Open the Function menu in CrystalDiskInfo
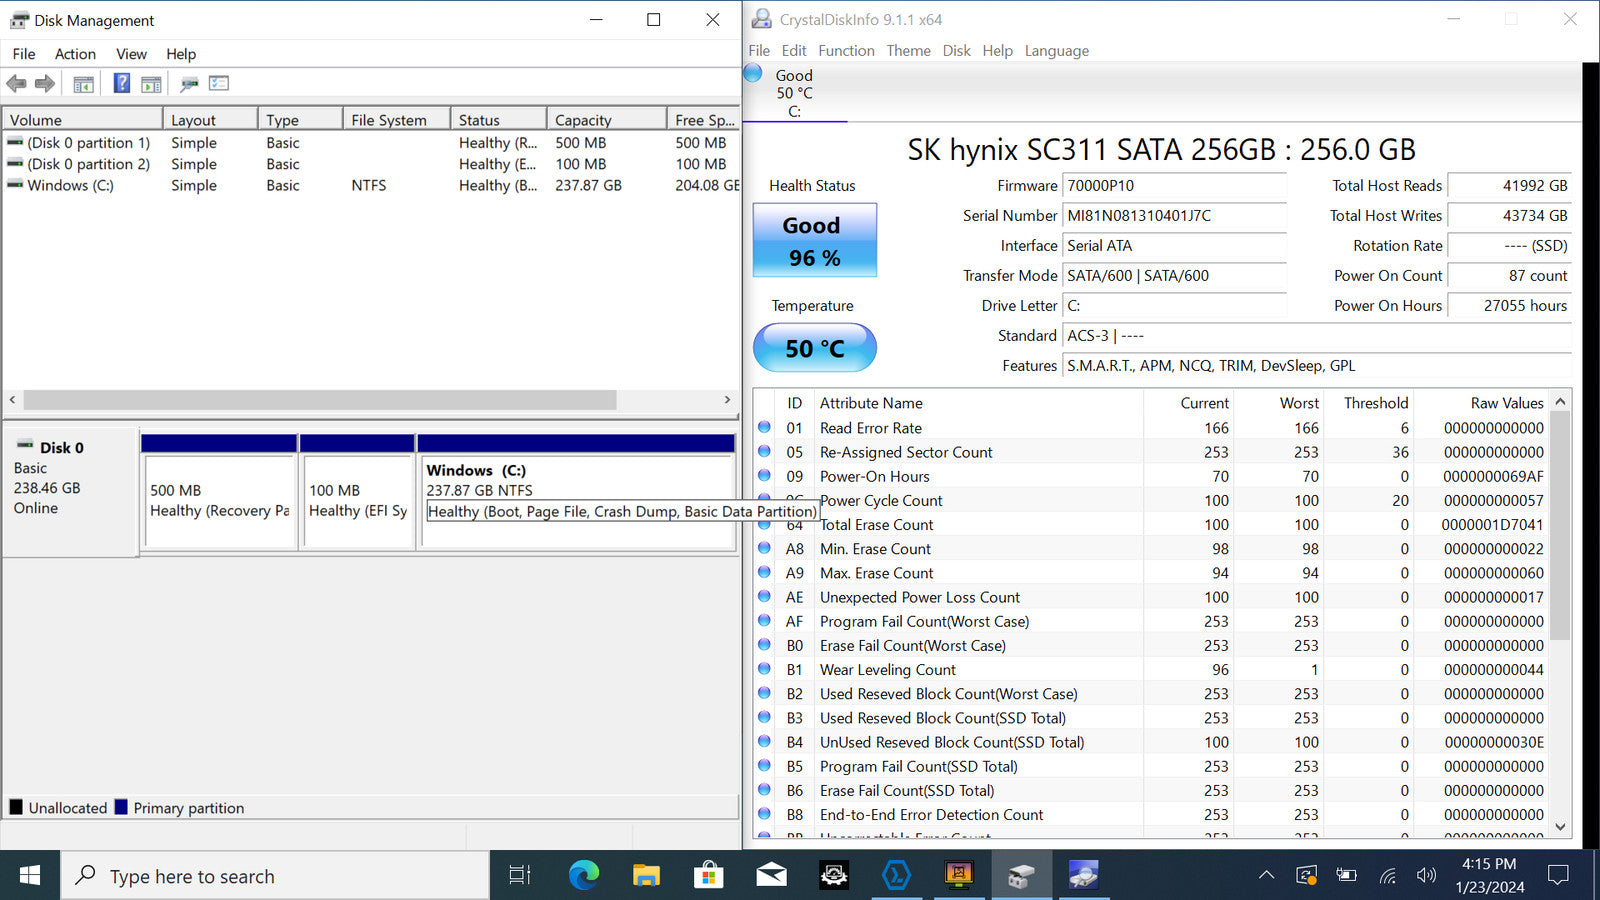 846,51
